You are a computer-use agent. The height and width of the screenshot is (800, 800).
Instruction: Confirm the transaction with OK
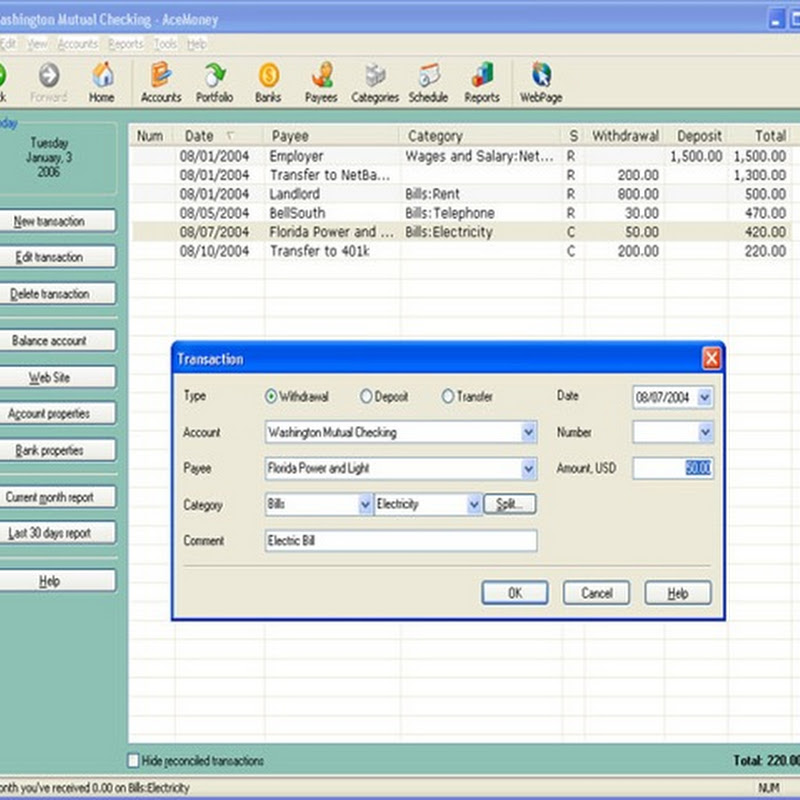(515, 593)
